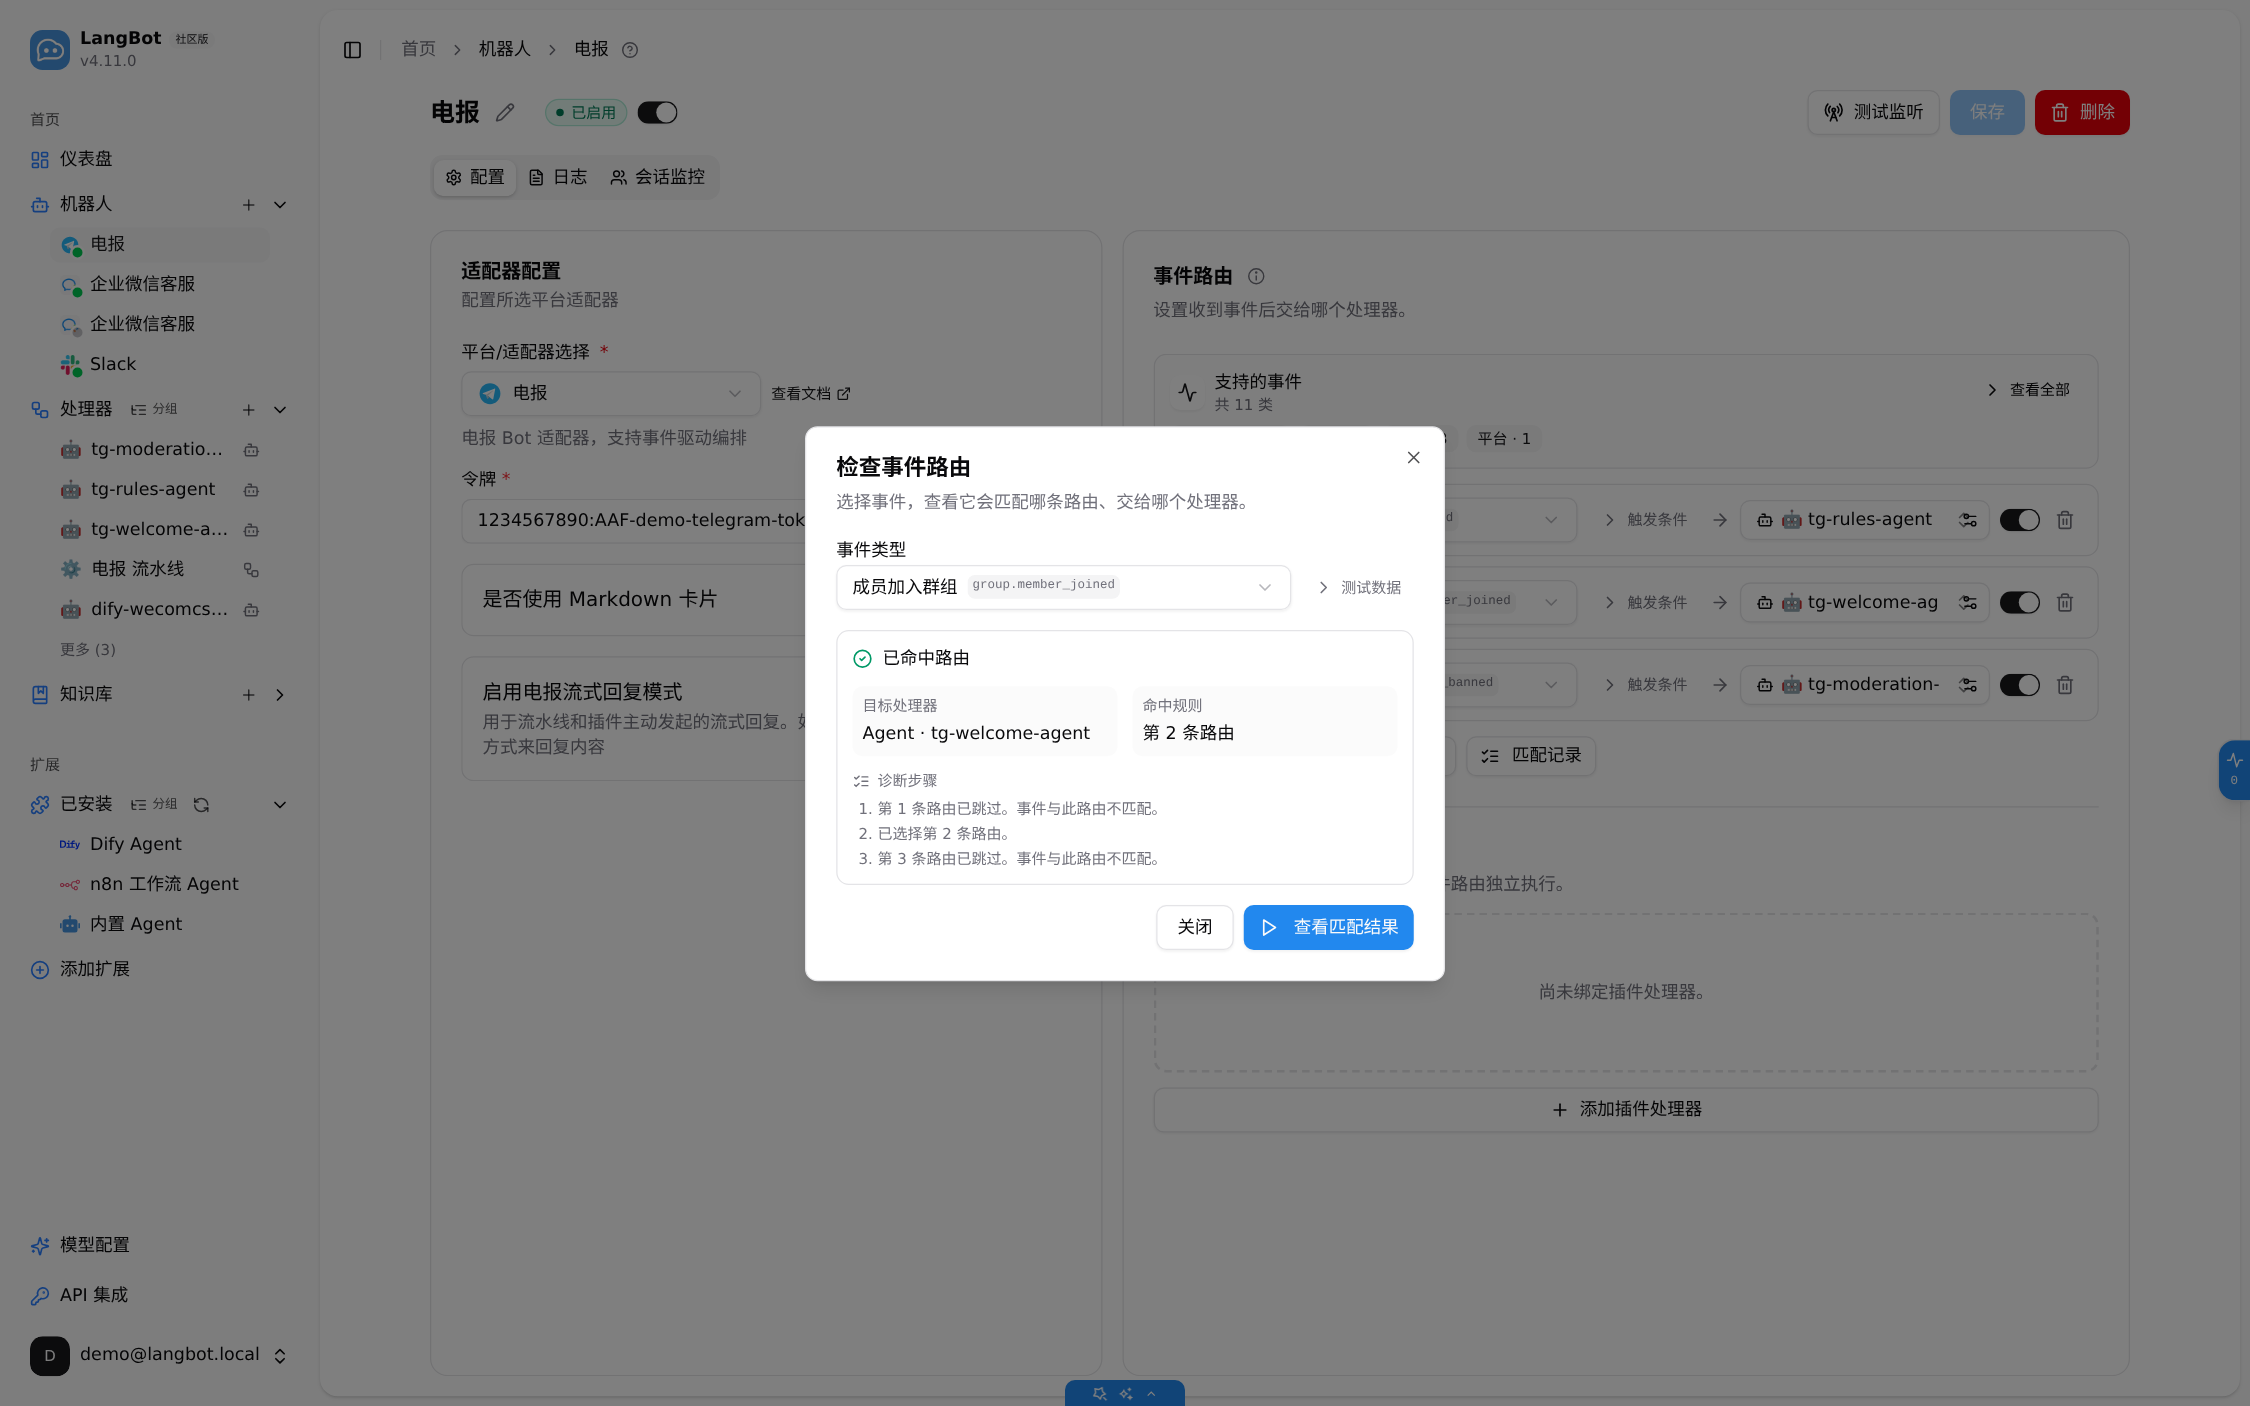
Task: Refresh the installed extensions list
Action: [x=201, y=805]
